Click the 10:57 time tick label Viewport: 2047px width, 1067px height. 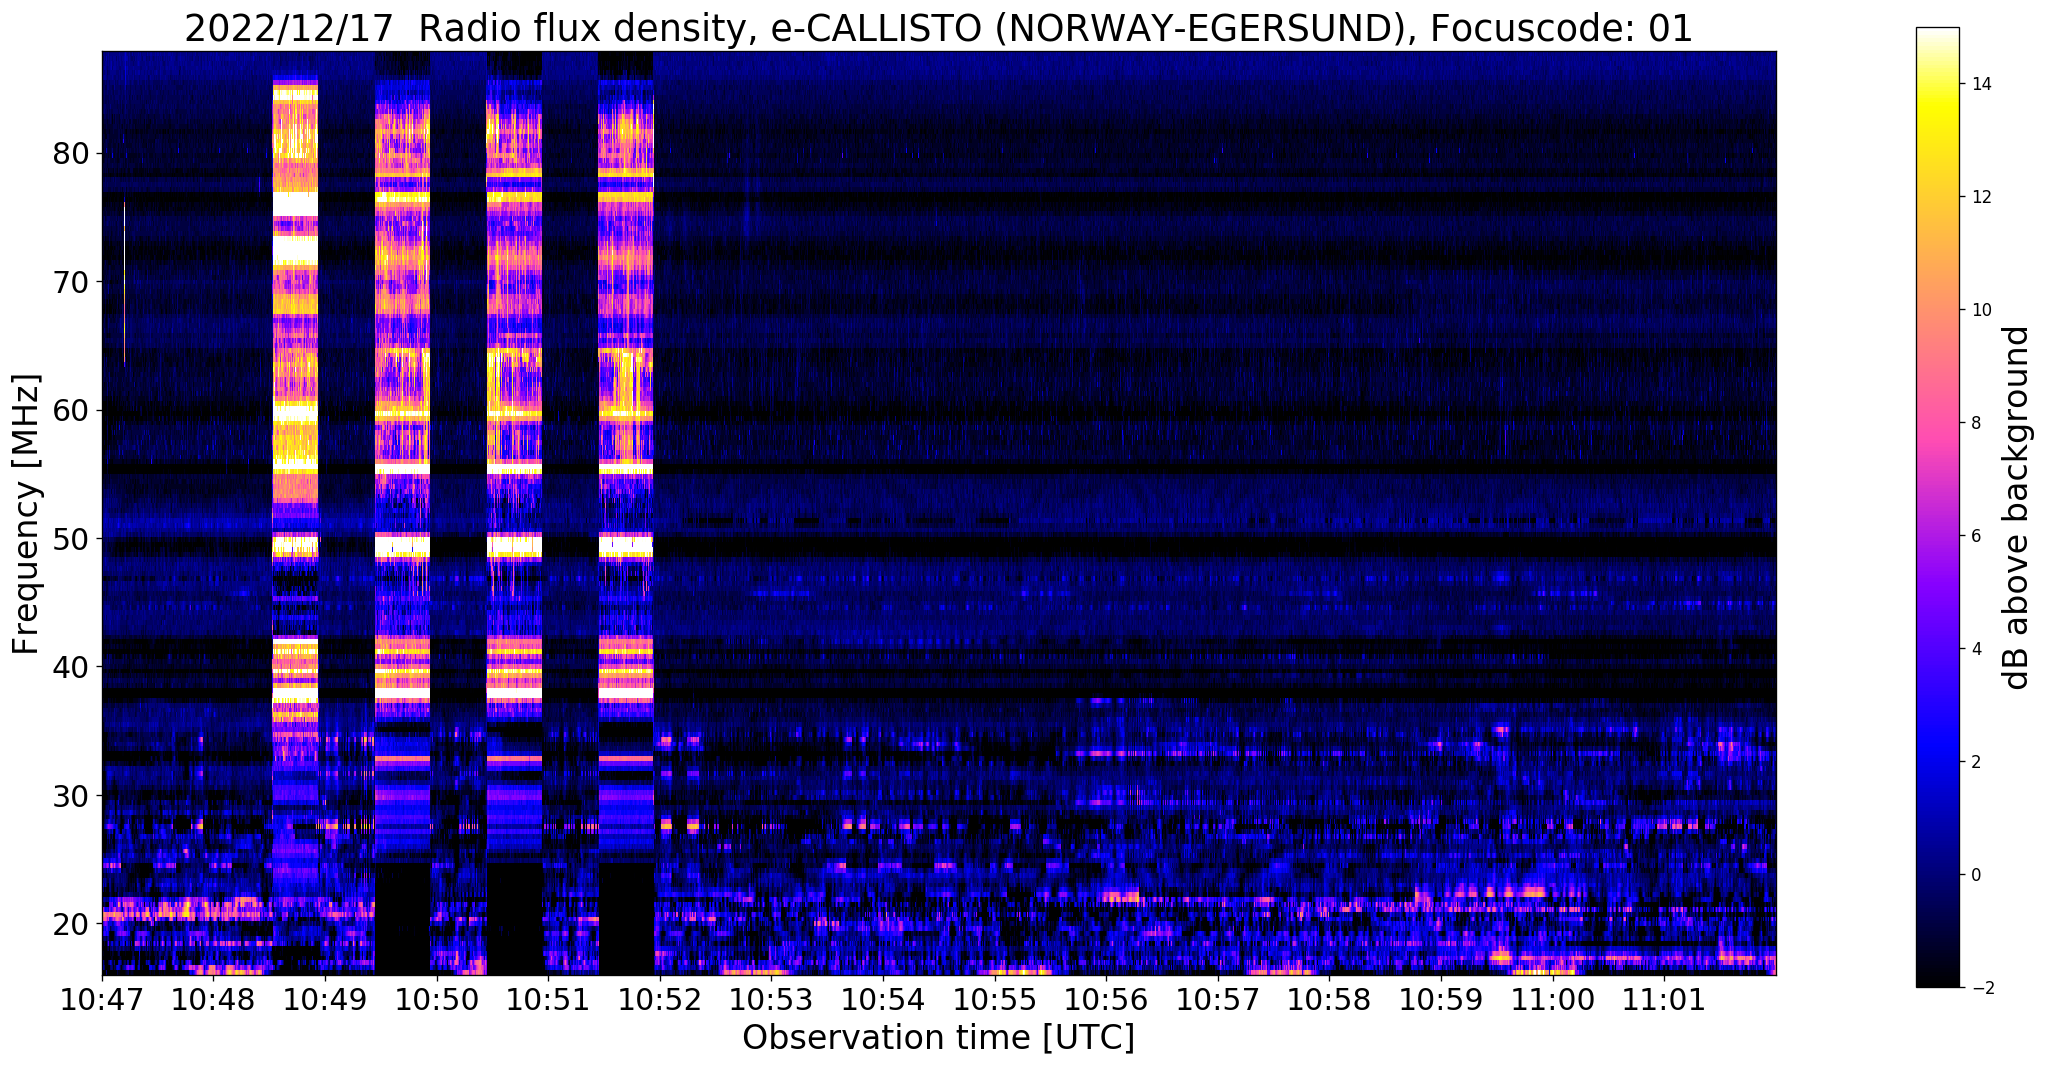1218,998
